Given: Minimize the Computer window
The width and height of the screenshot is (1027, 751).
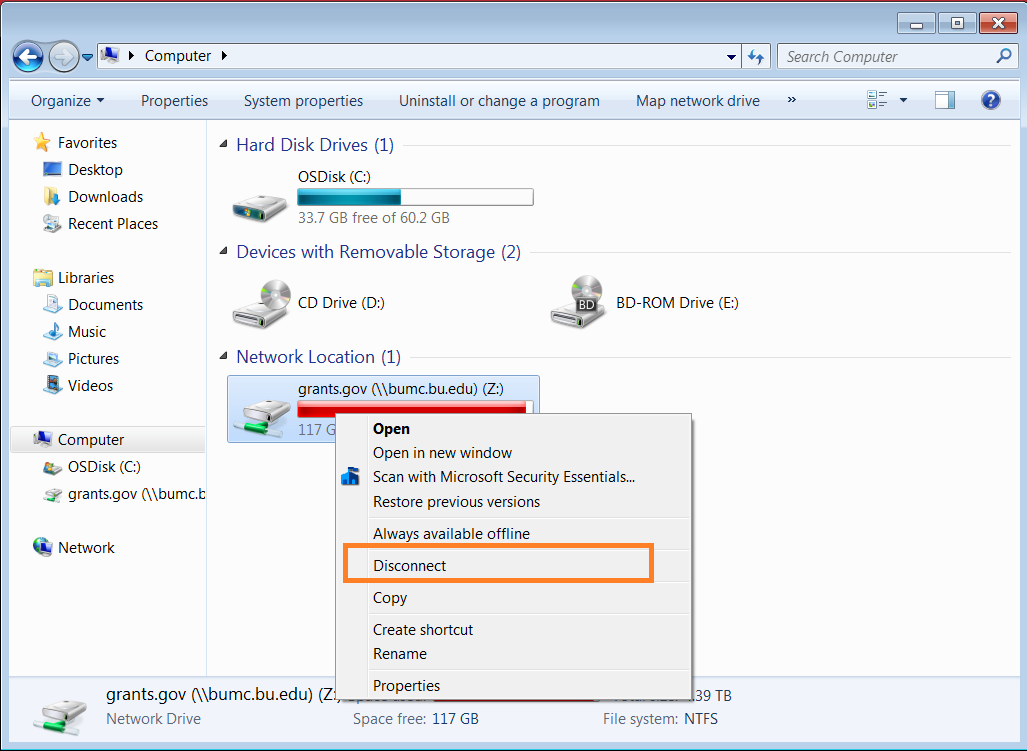Looking at the screenshot, I should pyautogui.click(x=916, y=24).
